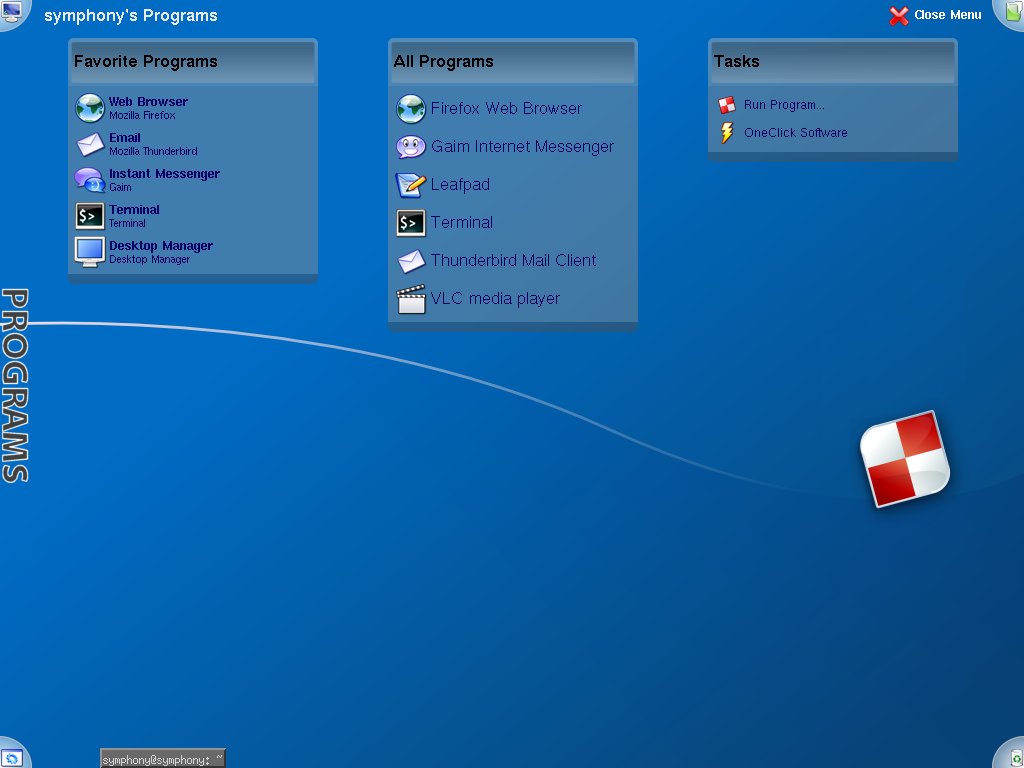Click the Gaim subtitle under Instant Messenger
The height and width of the screenshot is (768, 1024).
120,187
